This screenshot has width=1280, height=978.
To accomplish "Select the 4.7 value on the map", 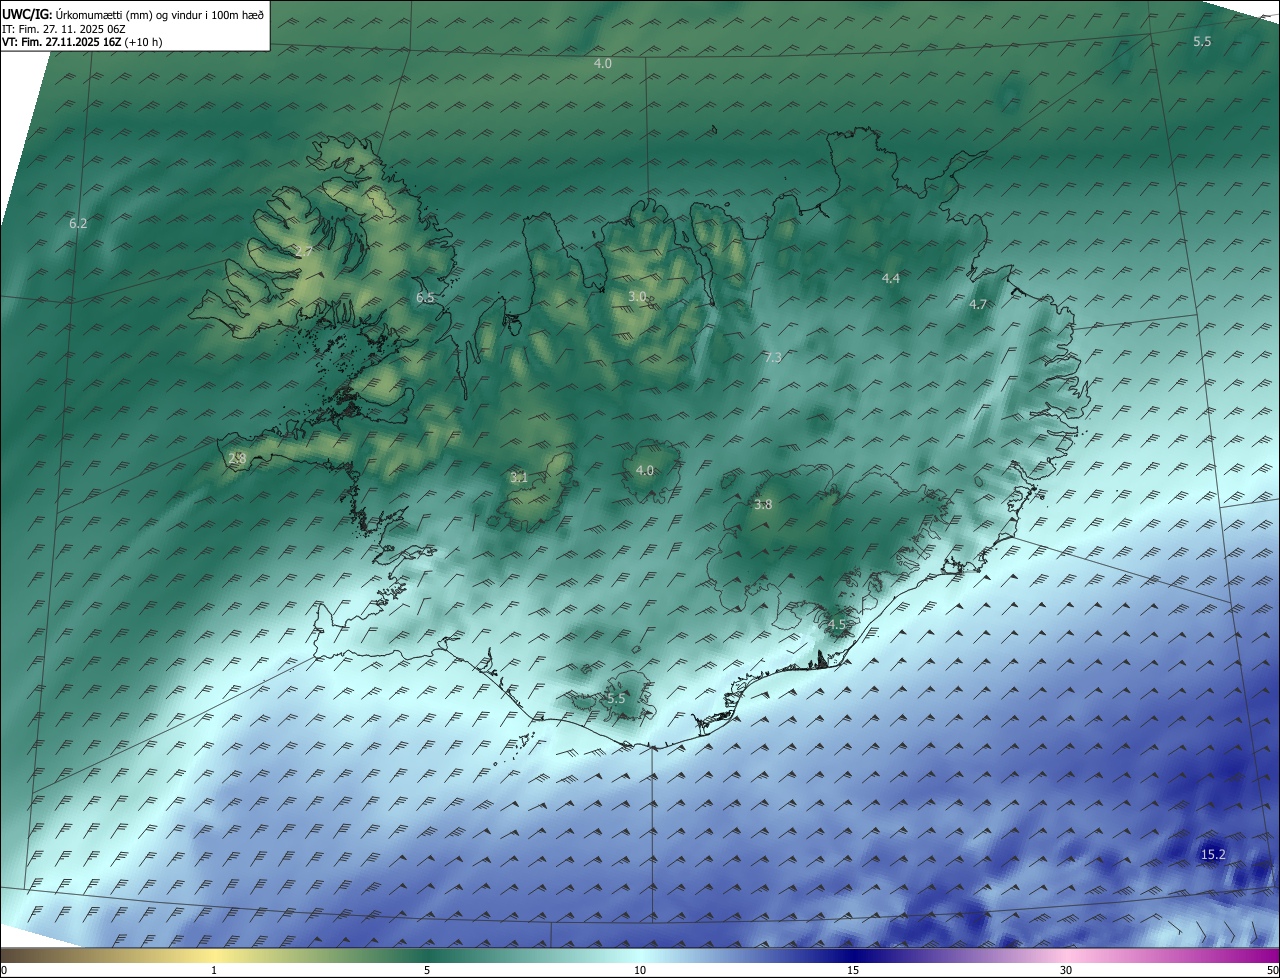I will (978, 304).
